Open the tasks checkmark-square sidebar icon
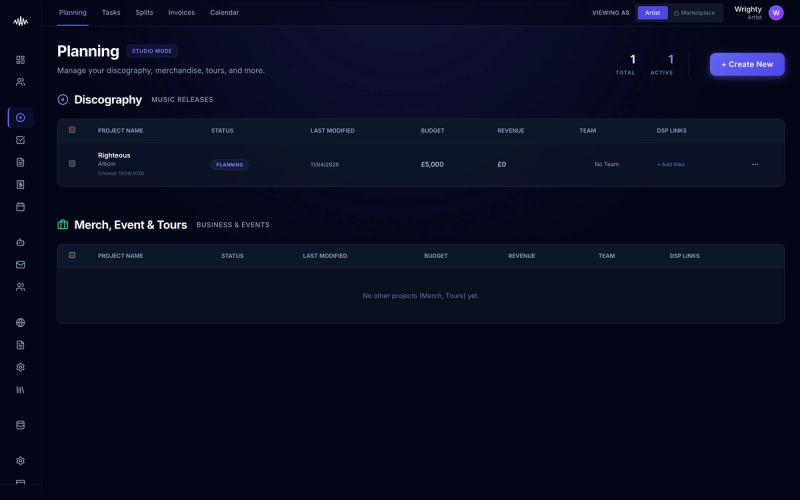 (20, 140)
